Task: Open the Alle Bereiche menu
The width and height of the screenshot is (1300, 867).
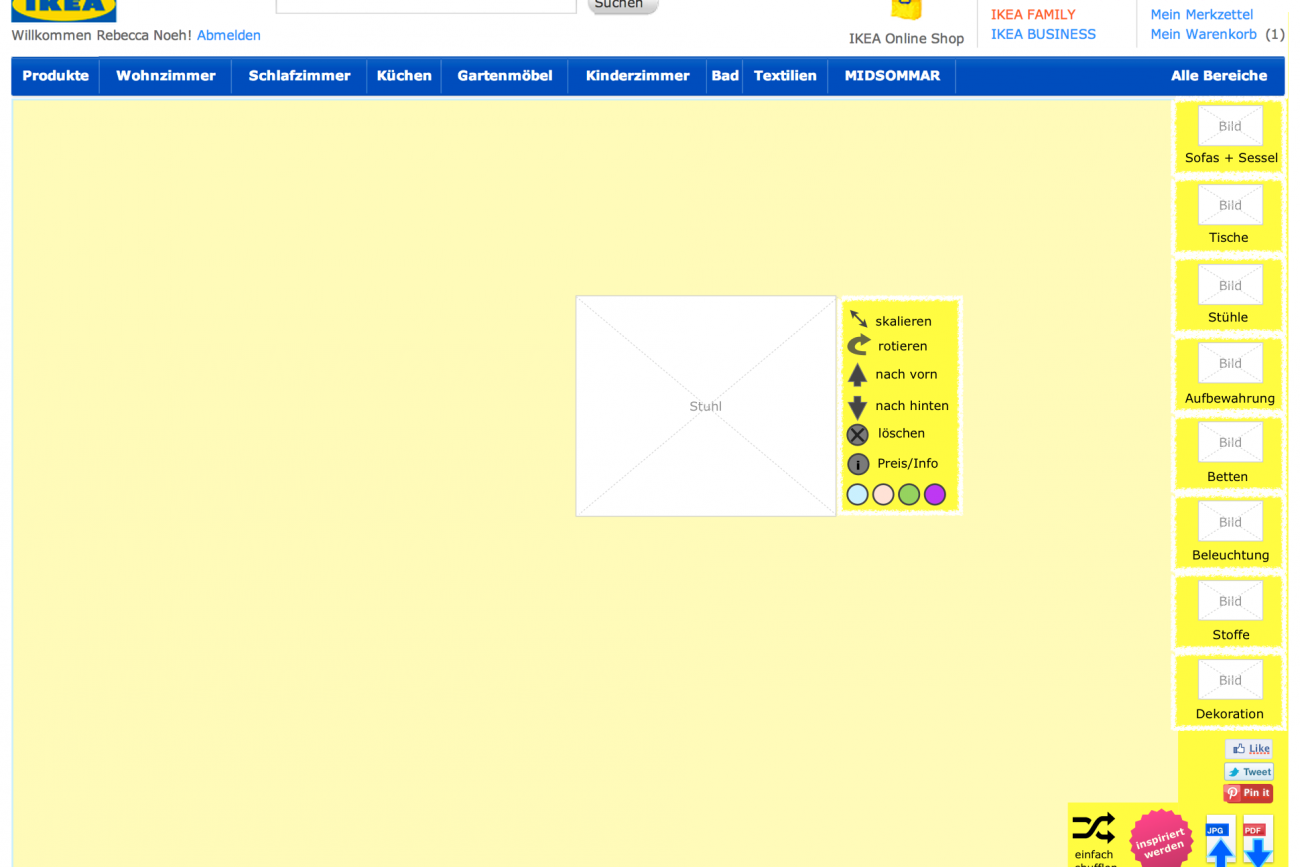Action: point(1218,76)
